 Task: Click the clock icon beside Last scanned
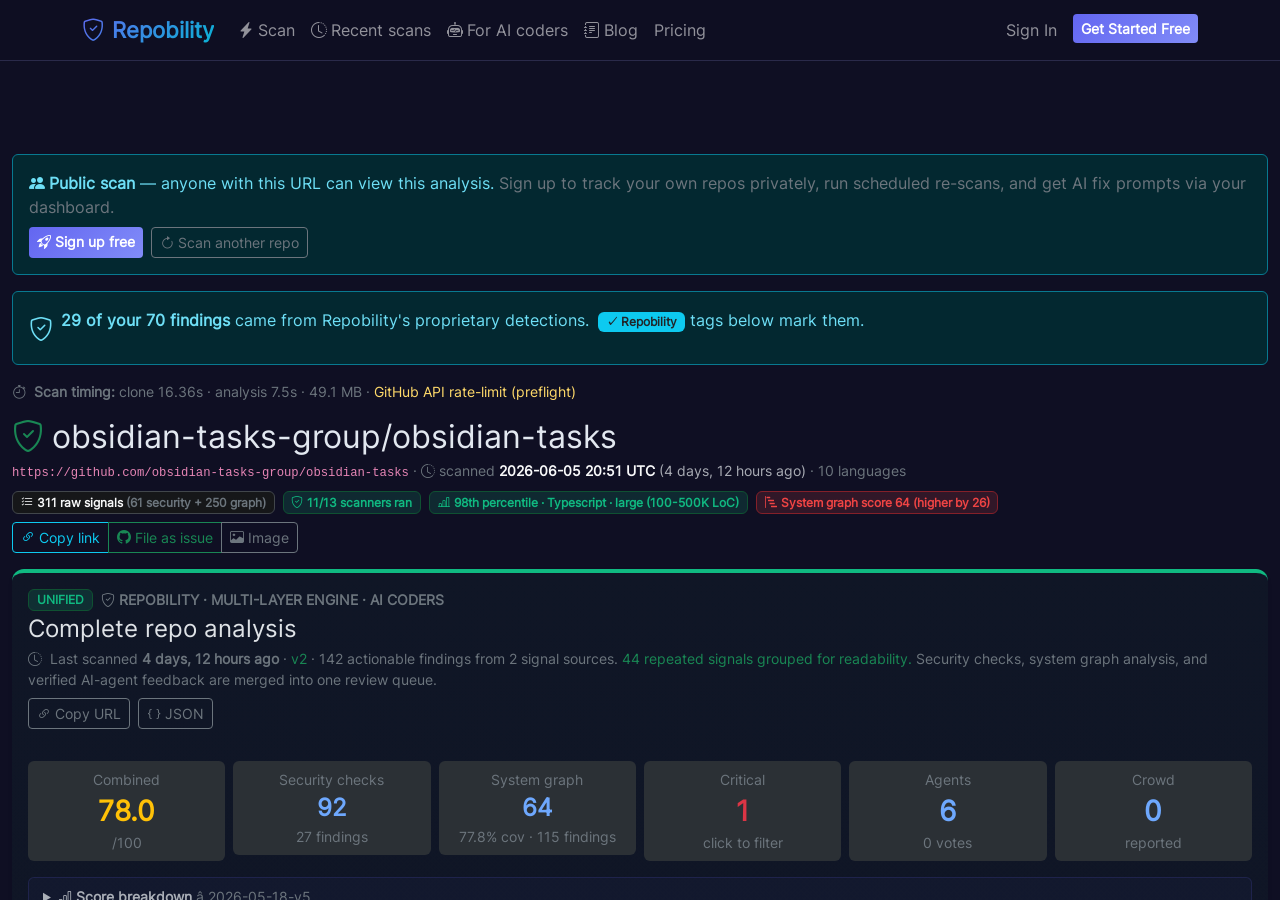[x=35, y=659]
